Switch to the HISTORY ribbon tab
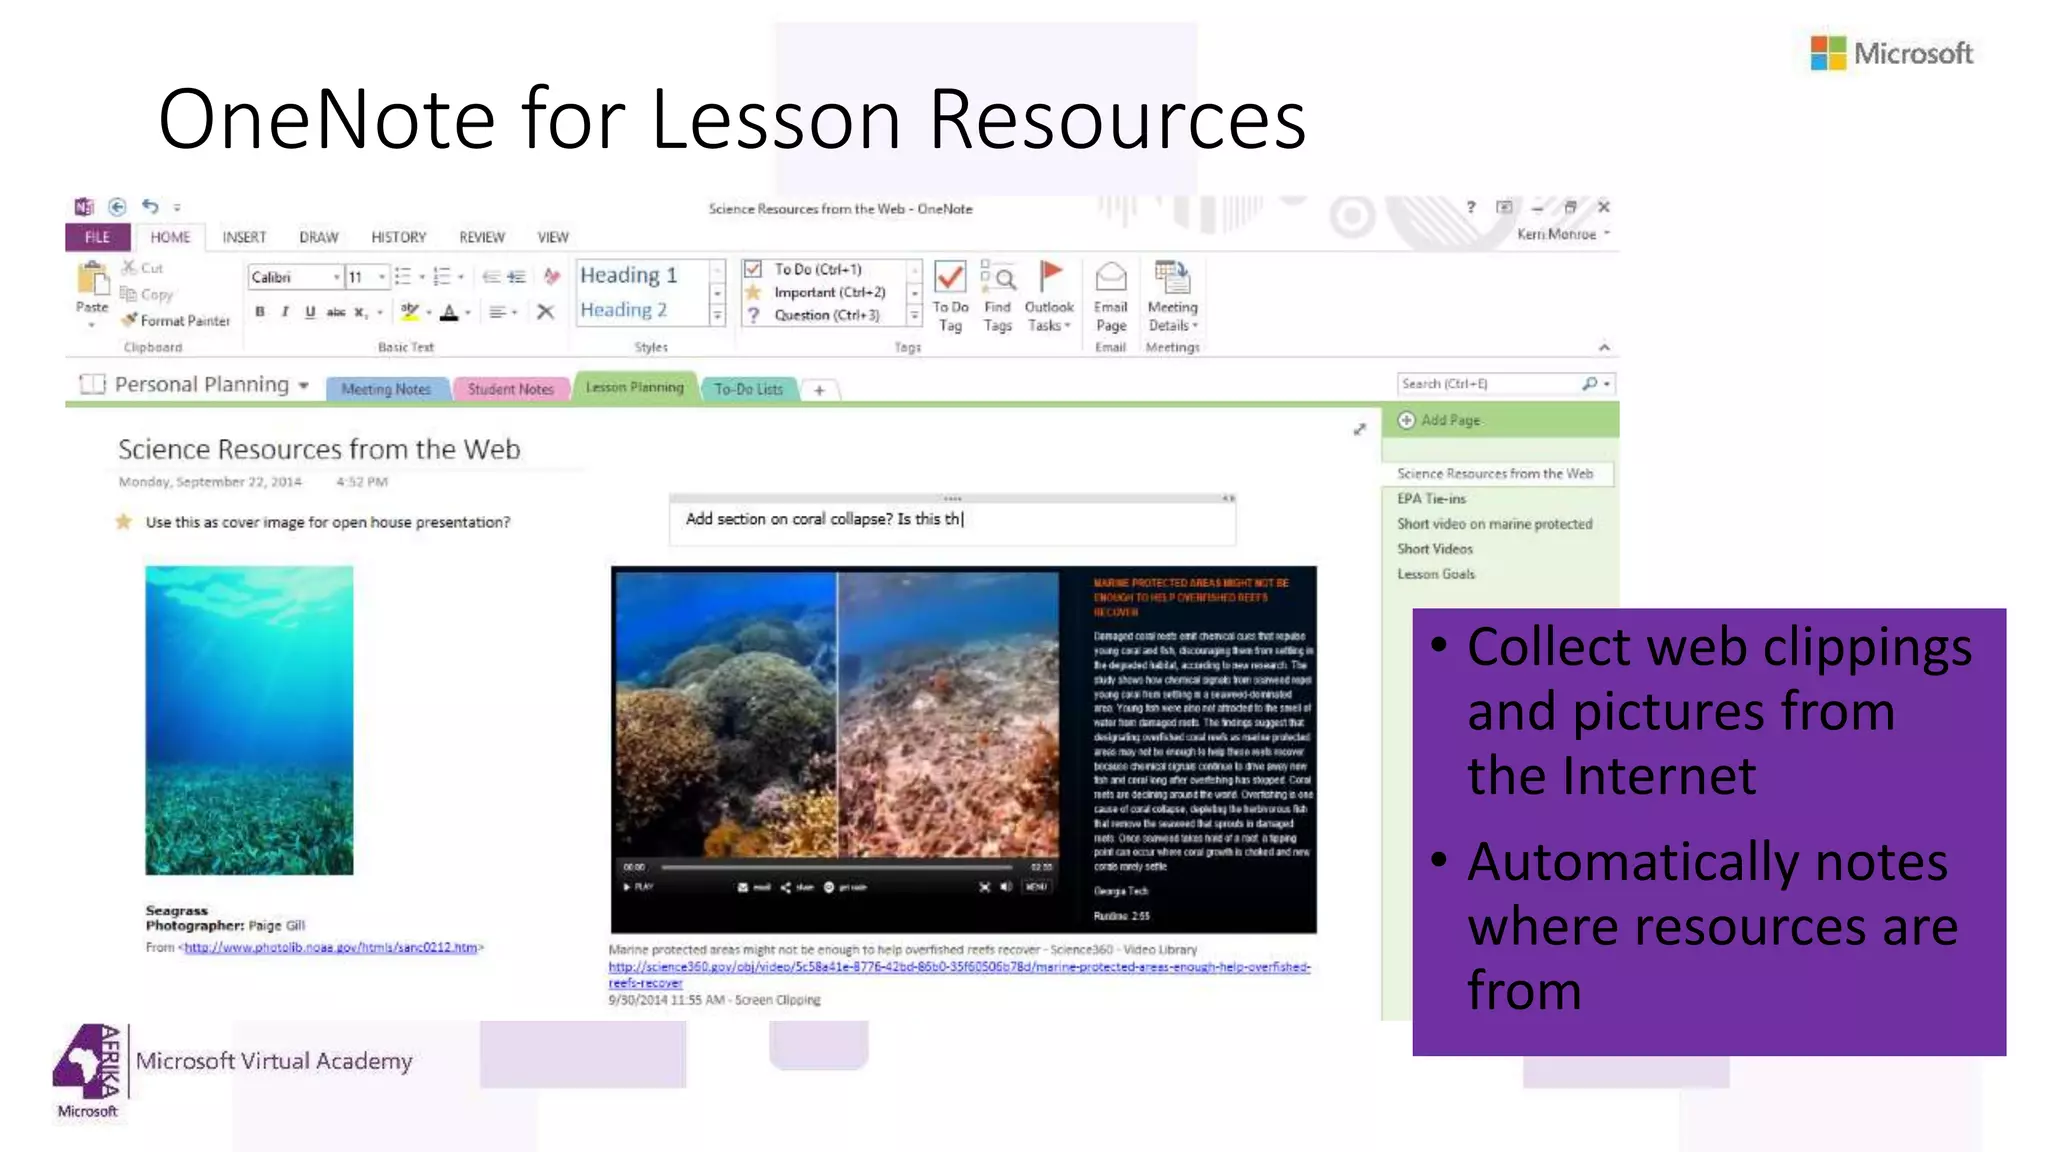The width and height of the screenshot is (2048, 1152). click(399, 237)
